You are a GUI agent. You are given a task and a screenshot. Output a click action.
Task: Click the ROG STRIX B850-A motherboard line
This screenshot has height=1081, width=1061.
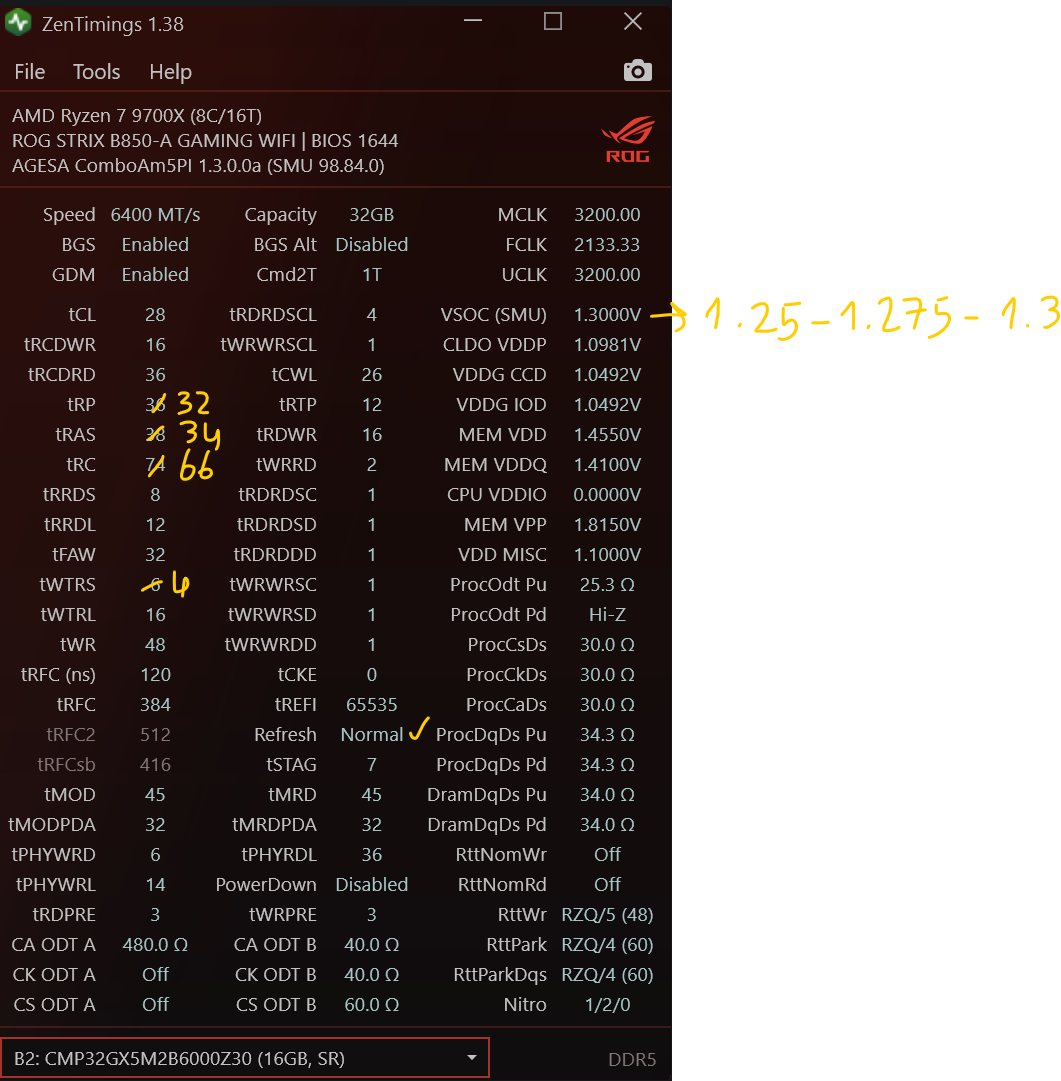(x=205, y=141)
